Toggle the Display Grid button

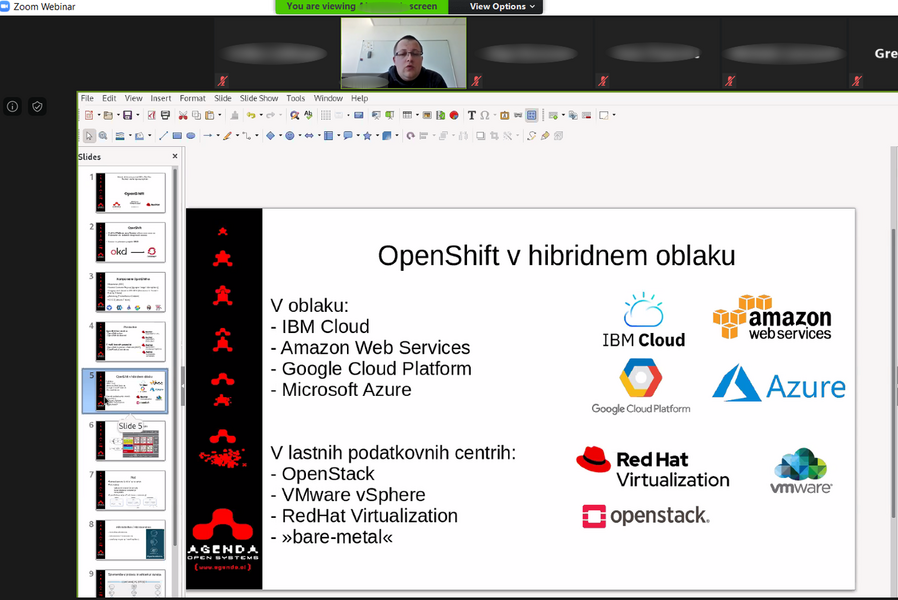(x=325, y=115)
